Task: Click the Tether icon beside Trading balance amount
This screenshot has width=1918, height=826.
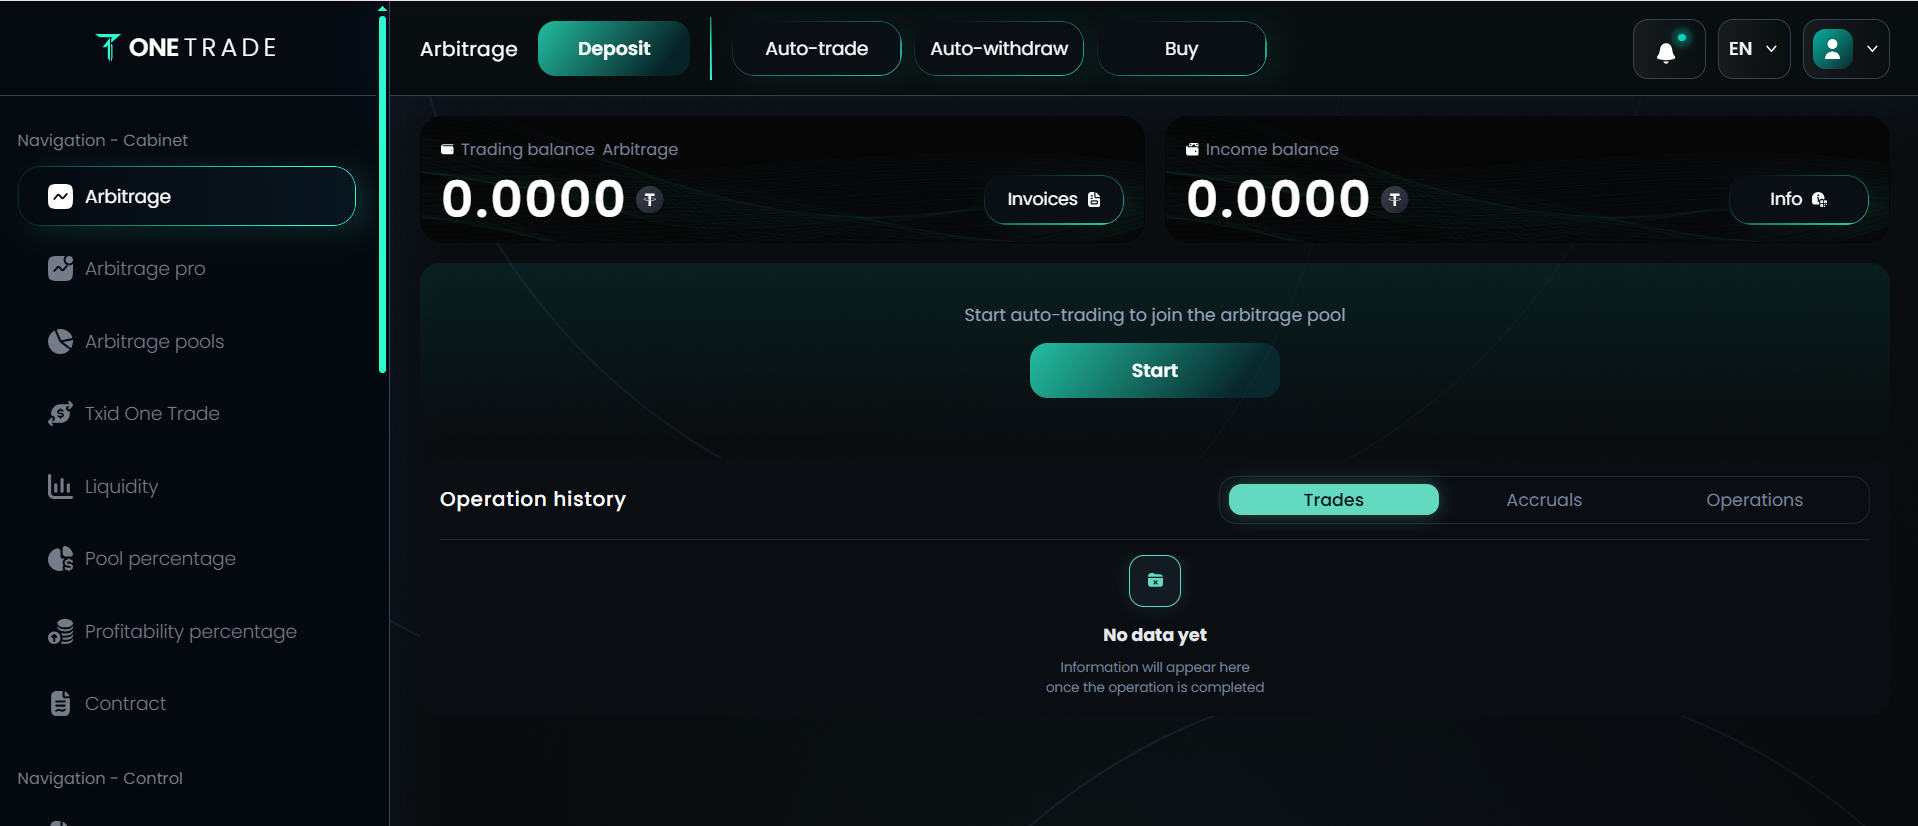Action: 650,200
